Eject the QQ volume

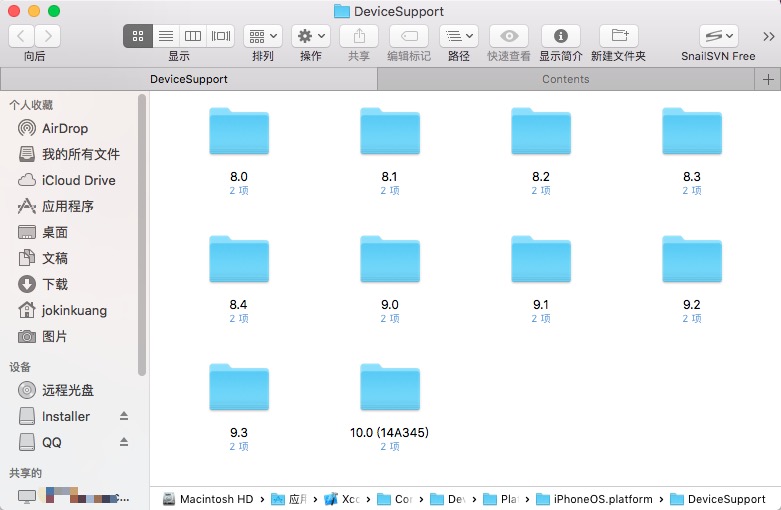(x=124, y=442)
